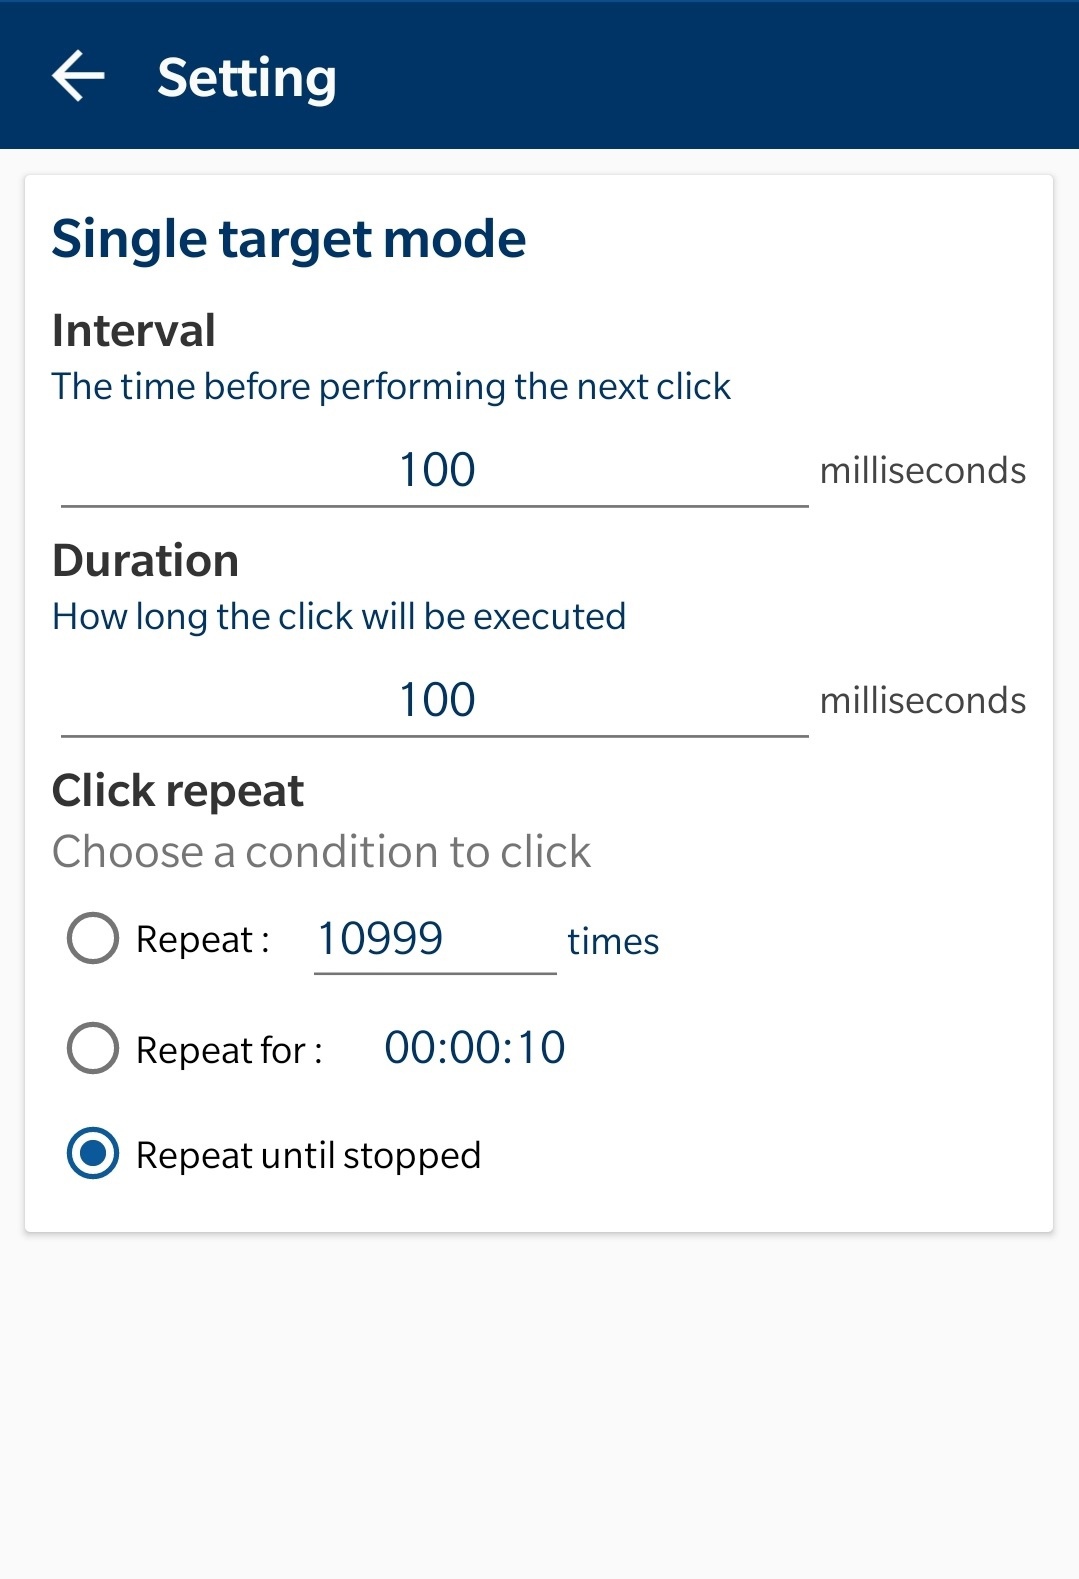Tap the 'Click repeat' section label
The height and width of the screenshot is (1579, 1079).
point(177,791)
